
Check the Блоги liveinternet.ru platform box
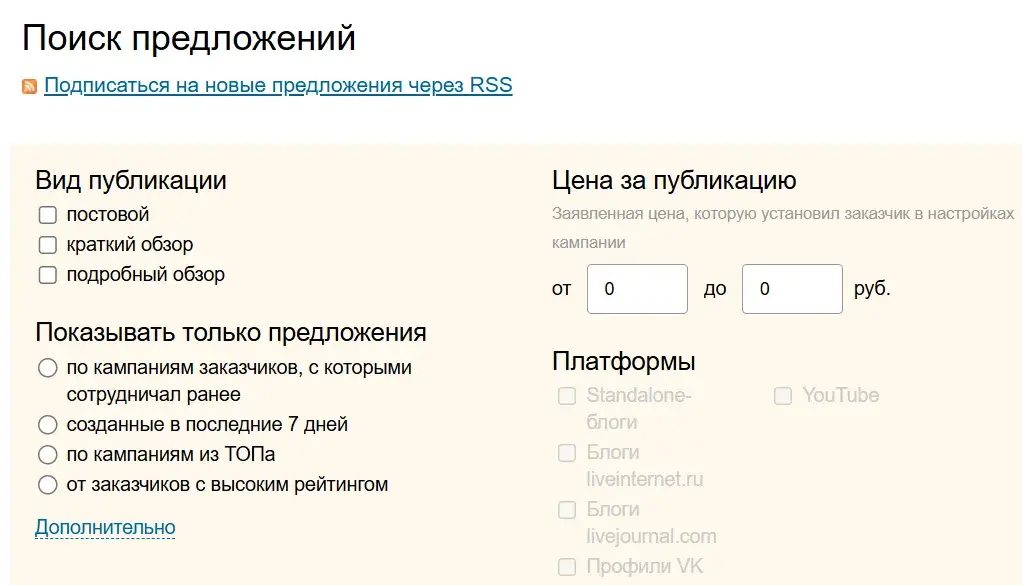(x=567, y=453)
